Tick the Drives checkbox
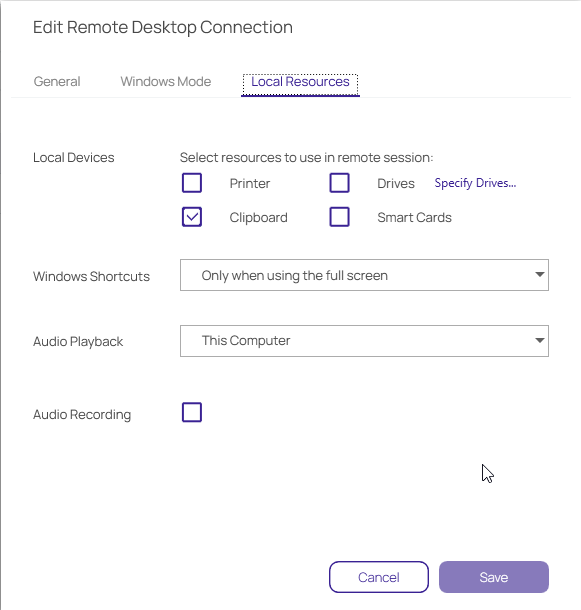Viewport: 581px width, 610px height. (339, 183)
